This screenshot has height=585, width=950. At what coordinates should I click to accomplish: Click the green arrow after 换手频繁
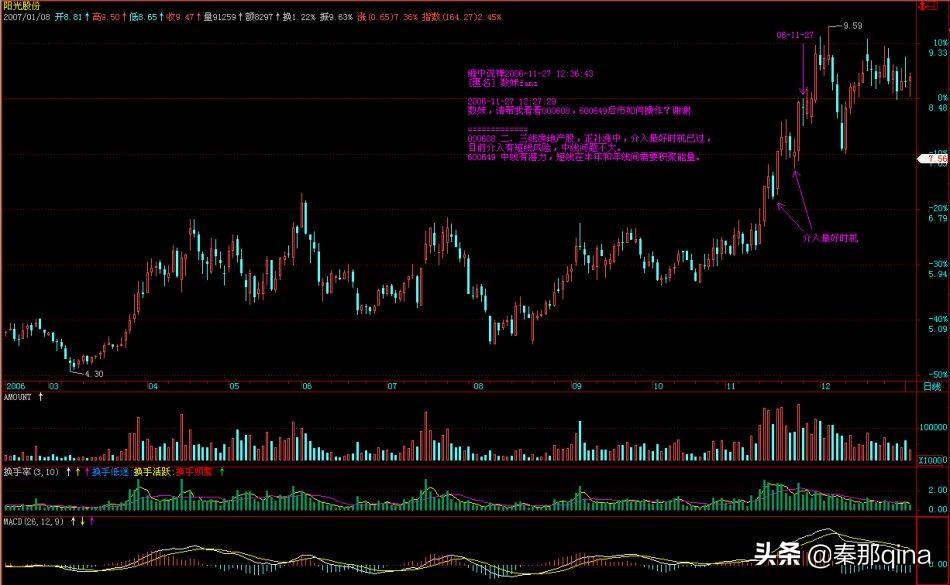point(221,471)
